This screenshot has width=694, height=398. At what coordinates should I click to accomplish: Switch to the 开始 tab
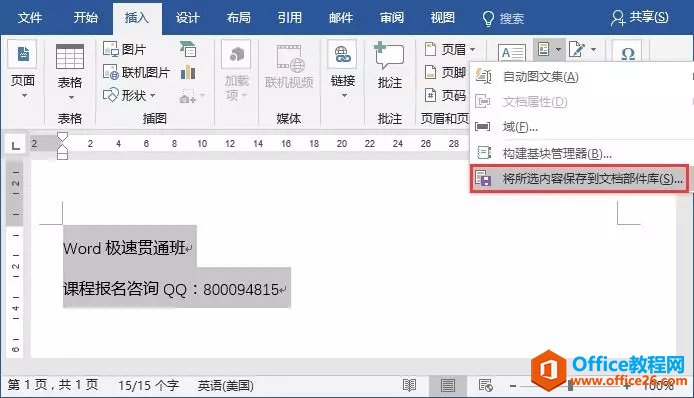(x=85, y=18)
